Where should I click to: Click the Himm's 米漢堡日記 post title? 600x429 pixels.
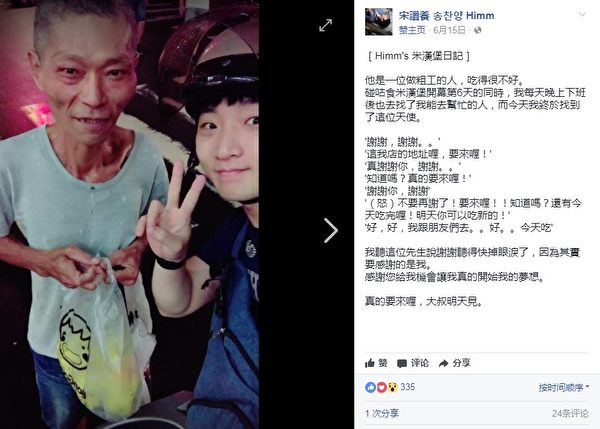pos(419,56)
